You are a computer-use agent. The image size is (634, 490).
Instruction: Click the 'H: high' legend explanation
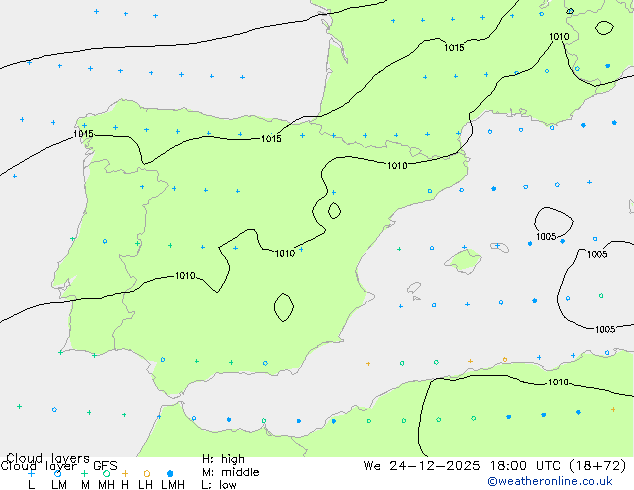[x=223, y=459]
